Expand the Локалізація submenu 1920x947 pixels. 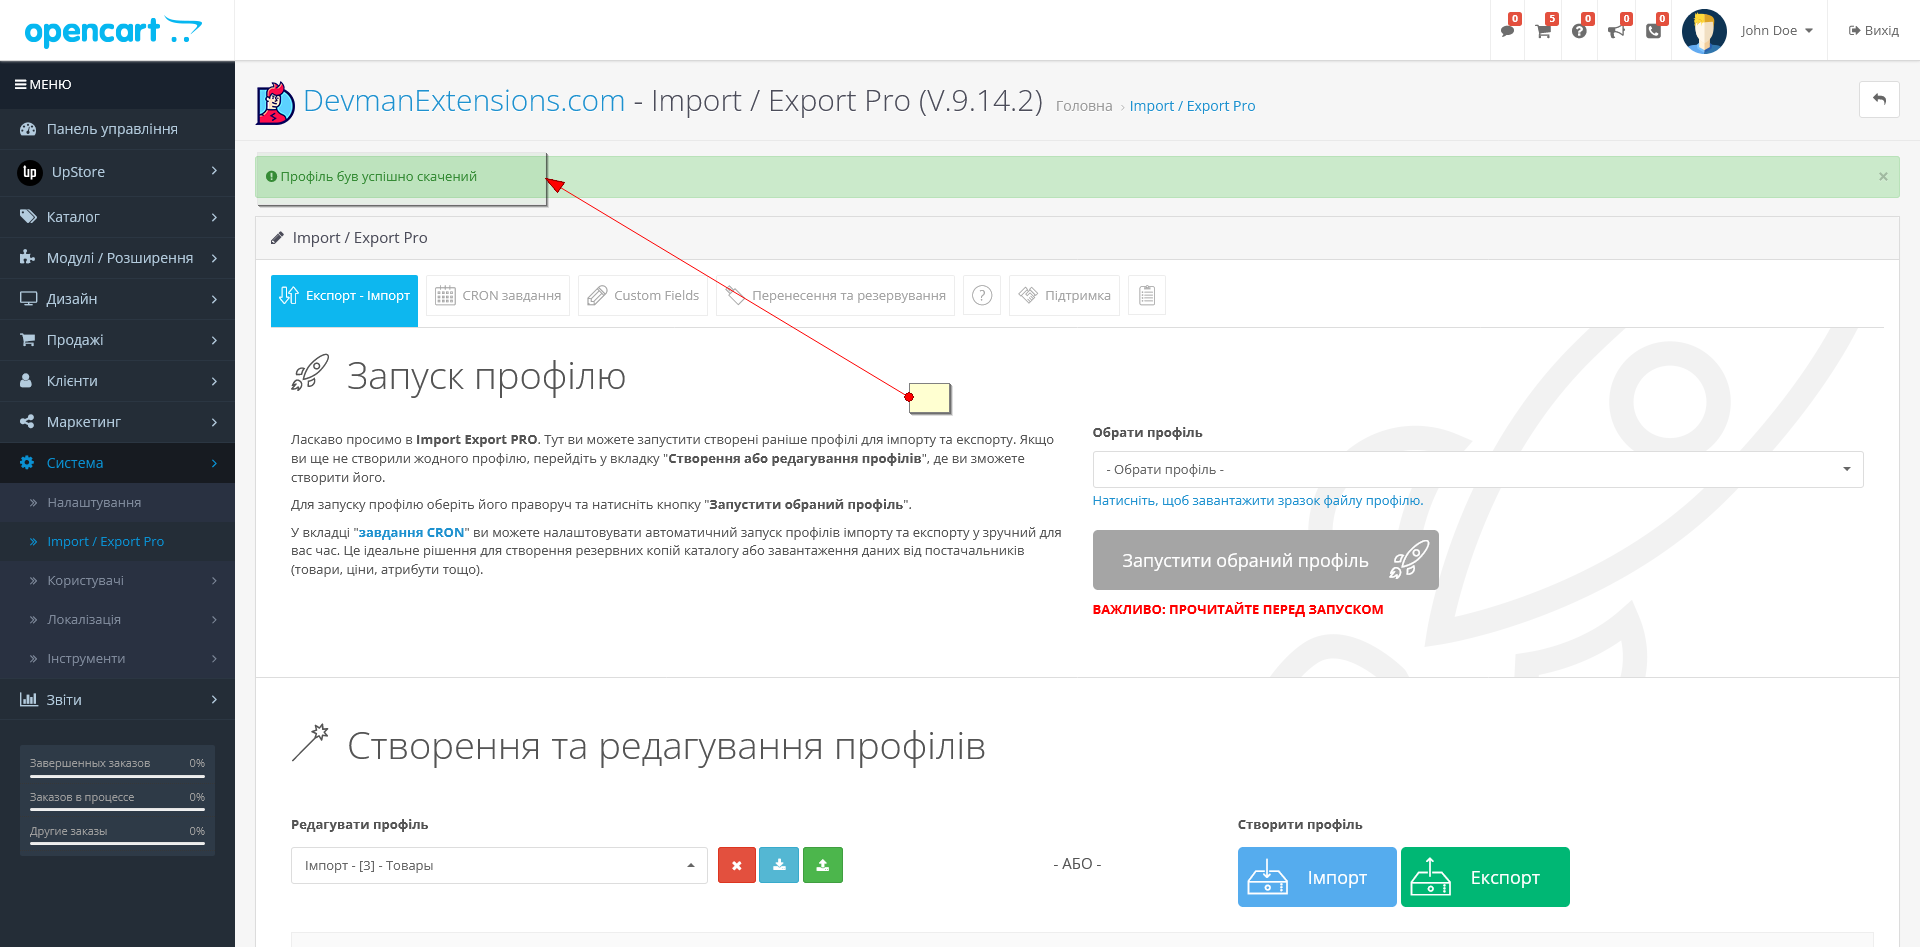117,620
